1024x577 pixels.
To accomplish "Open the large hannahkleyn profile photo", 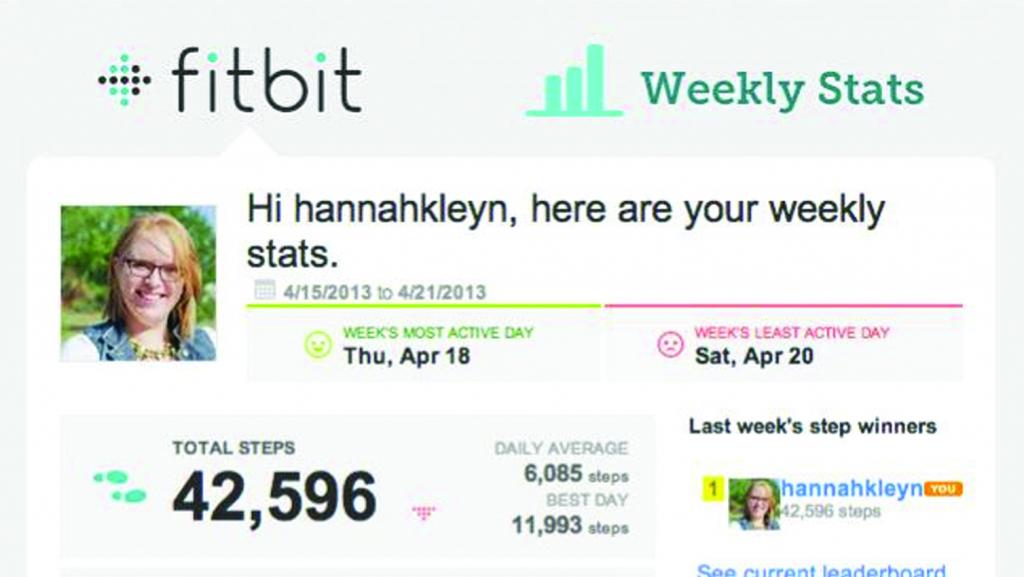I will pyautogui.click(x=138, y=283).
